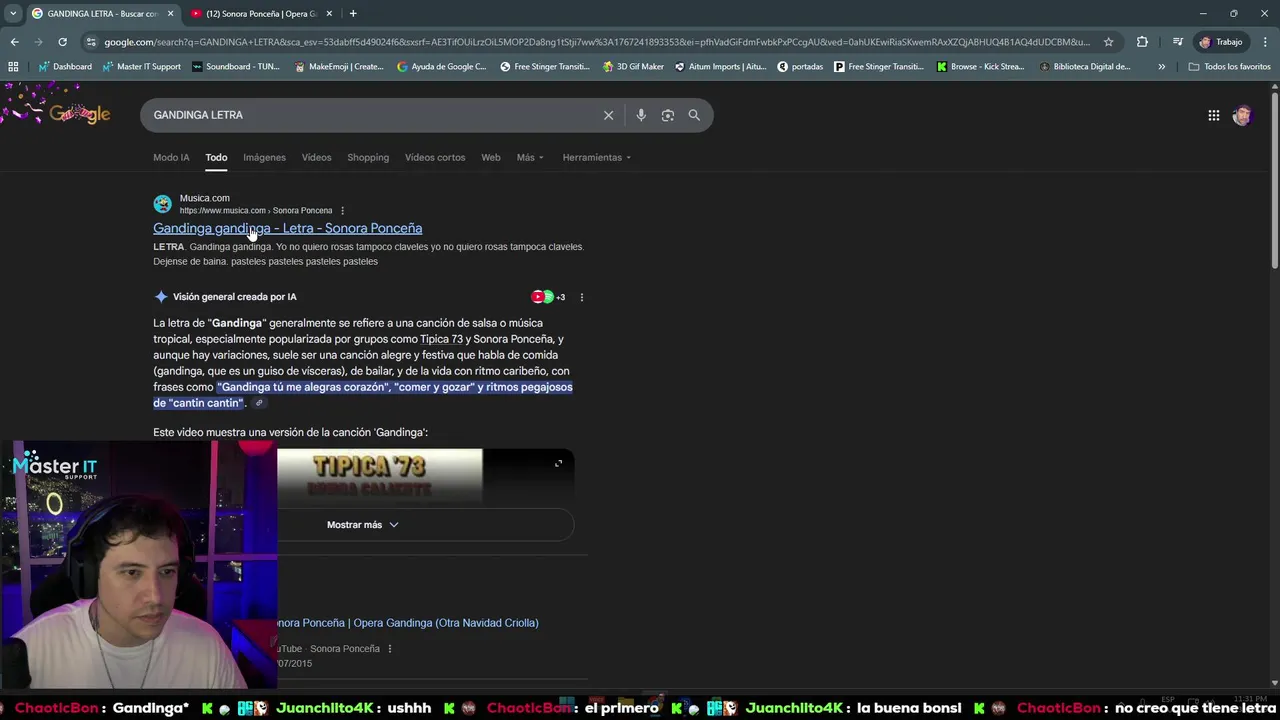Open AI overview sources +3 badge
Screen dimensions: 1280x720
(x=548, y=297)
